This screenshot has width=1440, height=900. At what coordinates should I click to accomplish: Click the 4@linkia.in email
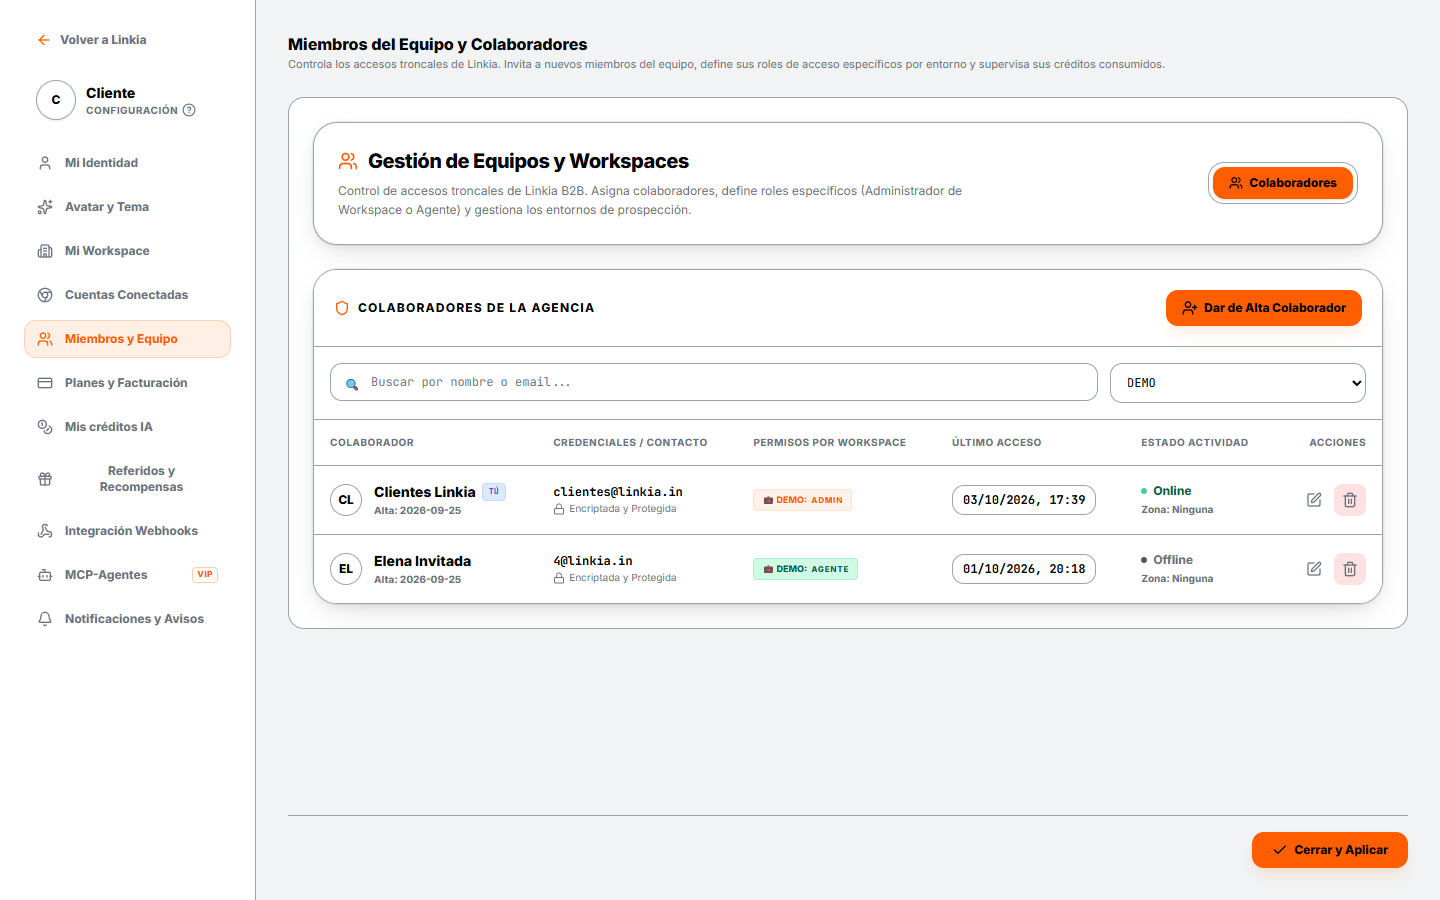click(593, 561)
